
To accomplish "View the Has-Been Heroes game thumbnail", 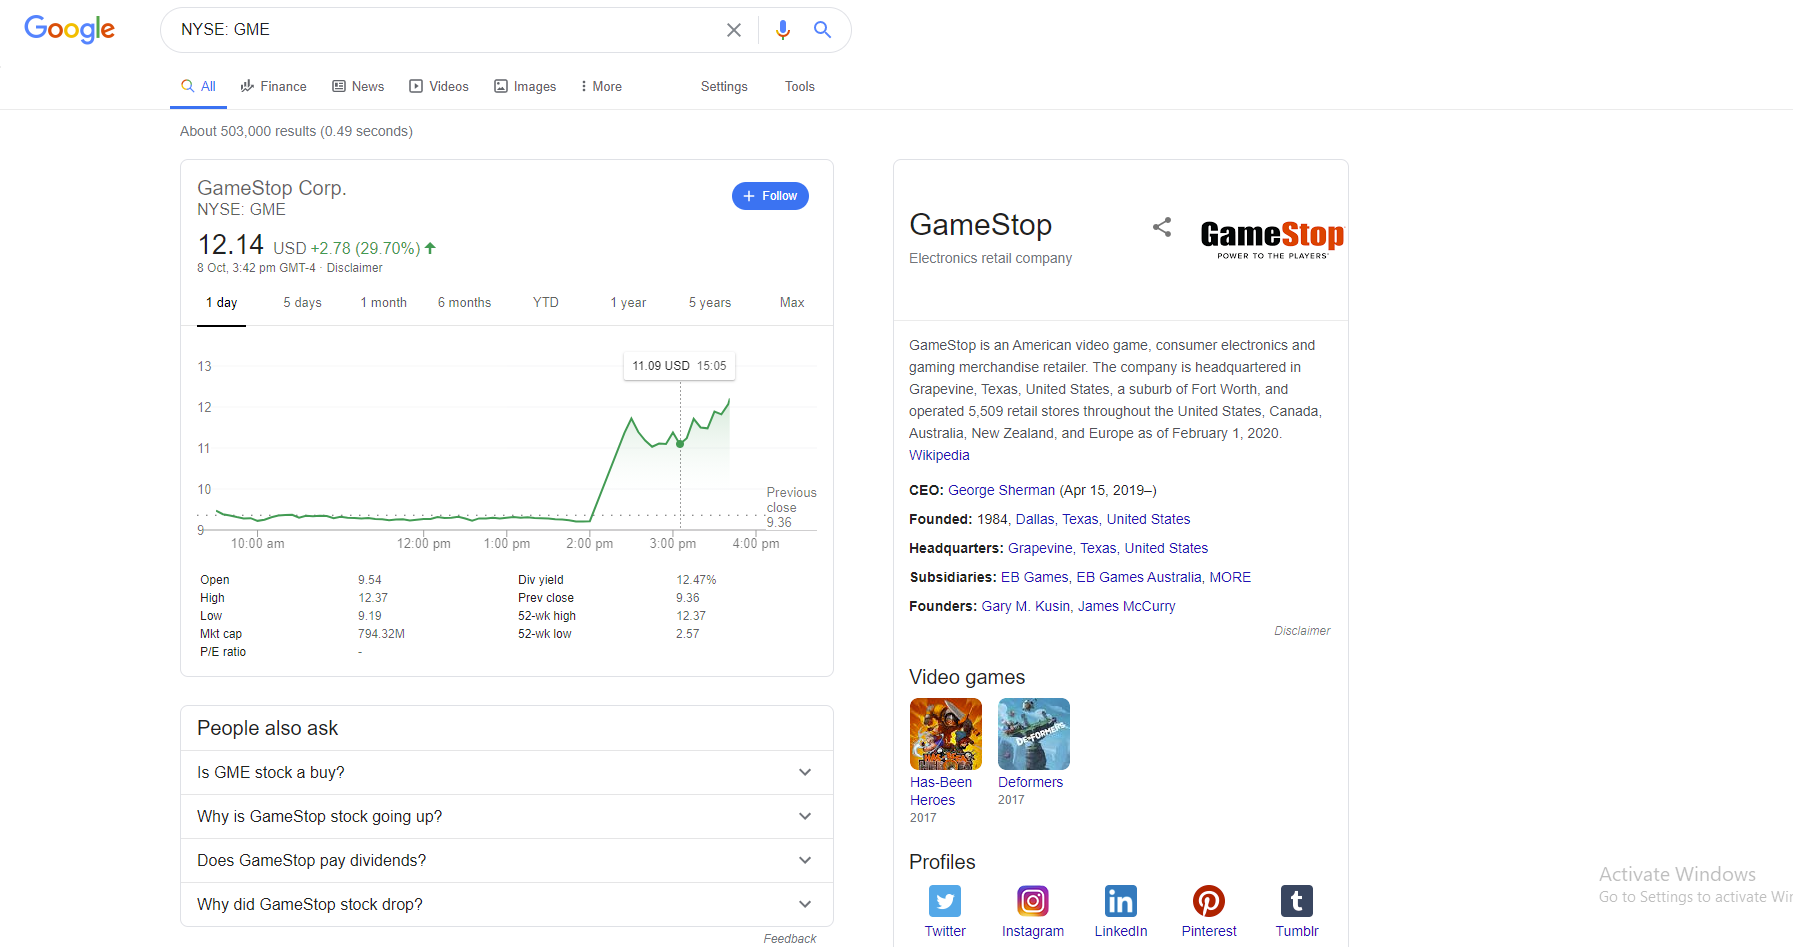I will pyautogui.click(x=944, y=733).
